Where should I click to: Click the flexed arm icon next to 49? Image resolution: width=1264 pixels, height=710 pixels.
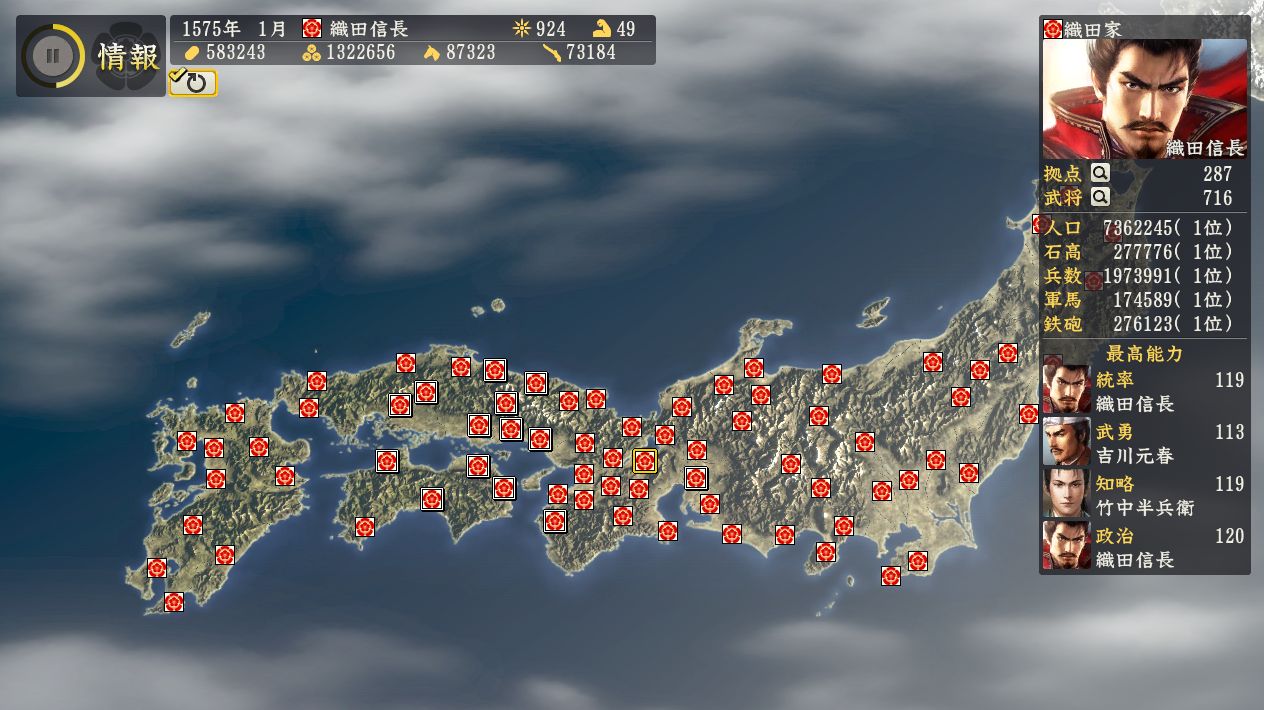pyautogui.click(x=602, y=28)
